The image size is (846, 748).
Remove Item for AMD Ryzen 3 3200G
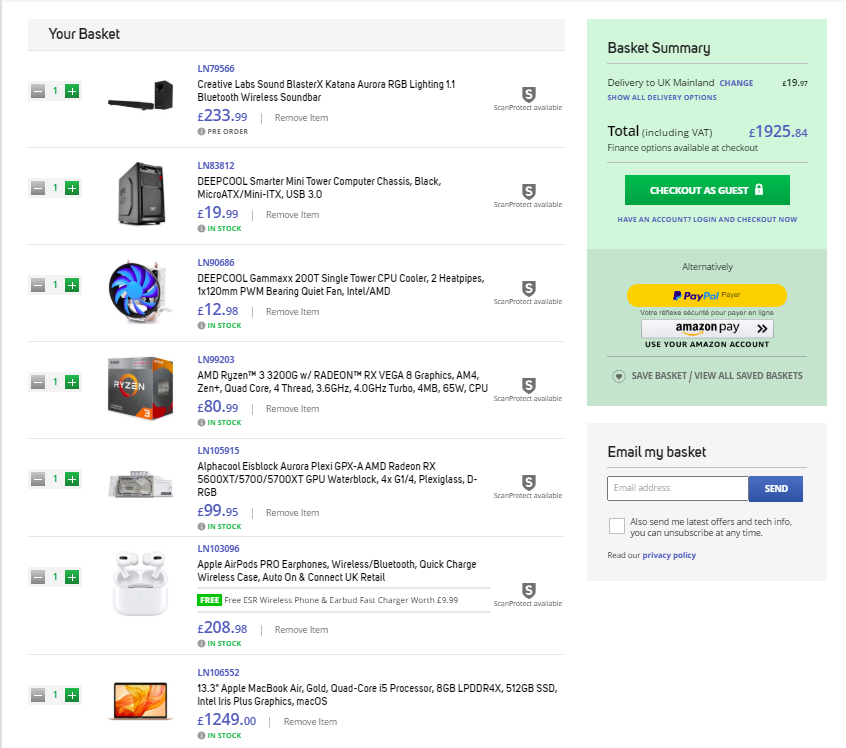(x=292, y=409)
